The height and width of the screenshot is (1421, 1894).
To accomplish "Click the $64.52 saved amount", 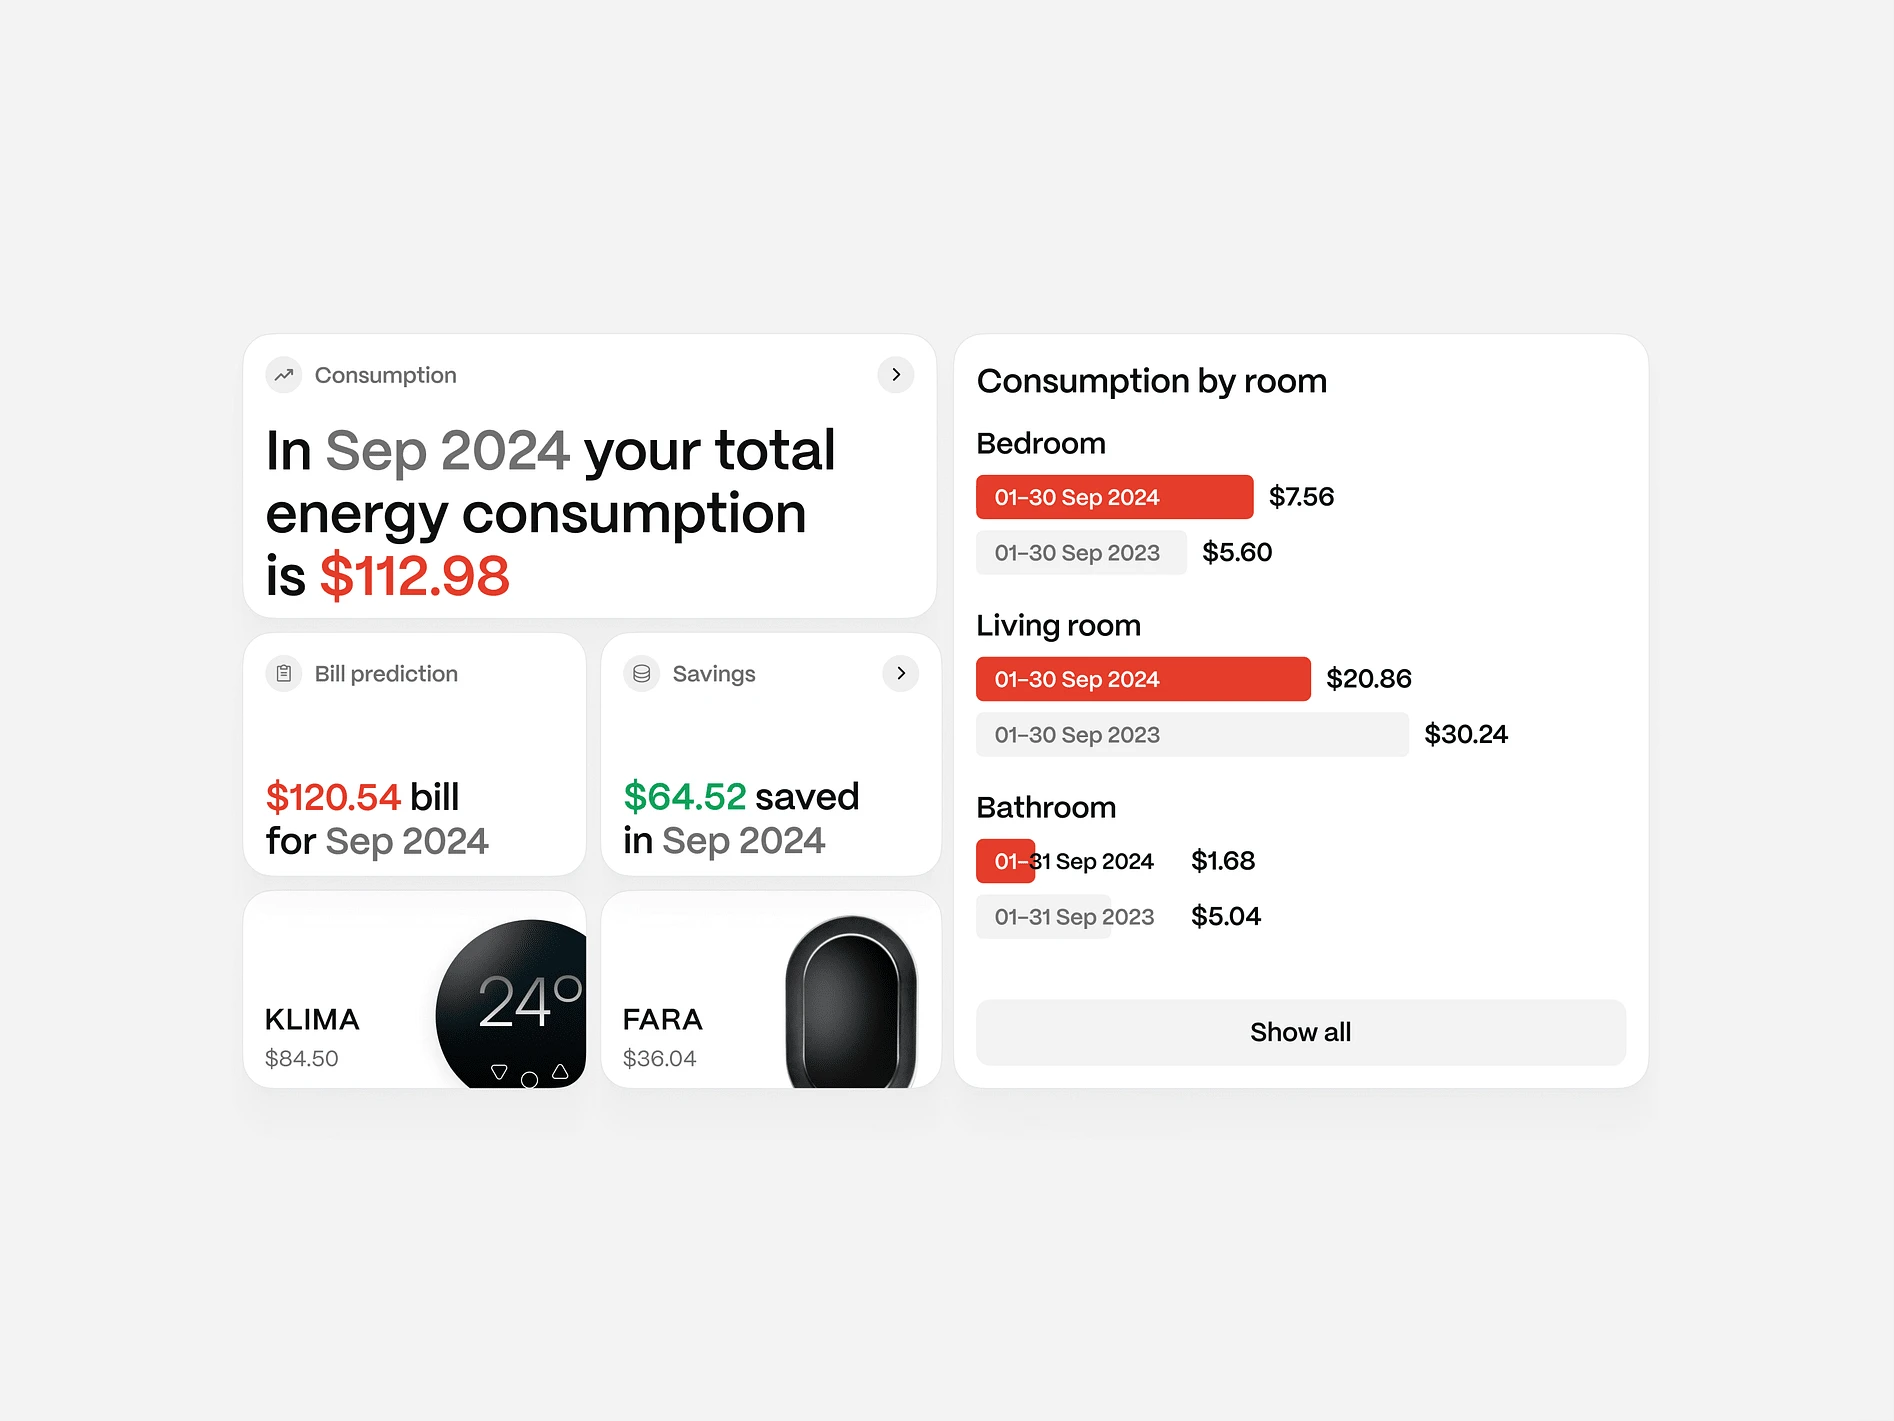I will coord(685,797).
